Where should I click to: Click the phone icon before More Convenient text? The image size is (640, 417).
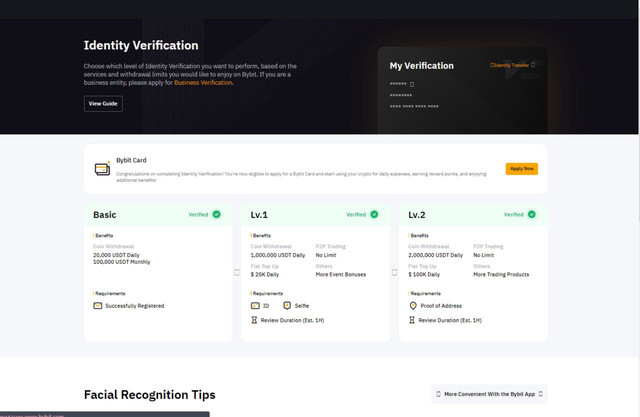tap(438, 394)
